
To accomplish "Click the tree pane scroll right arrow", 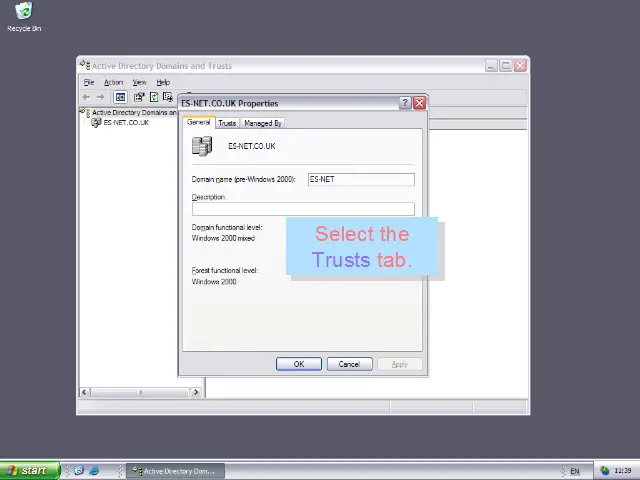I will pos(196,392).
